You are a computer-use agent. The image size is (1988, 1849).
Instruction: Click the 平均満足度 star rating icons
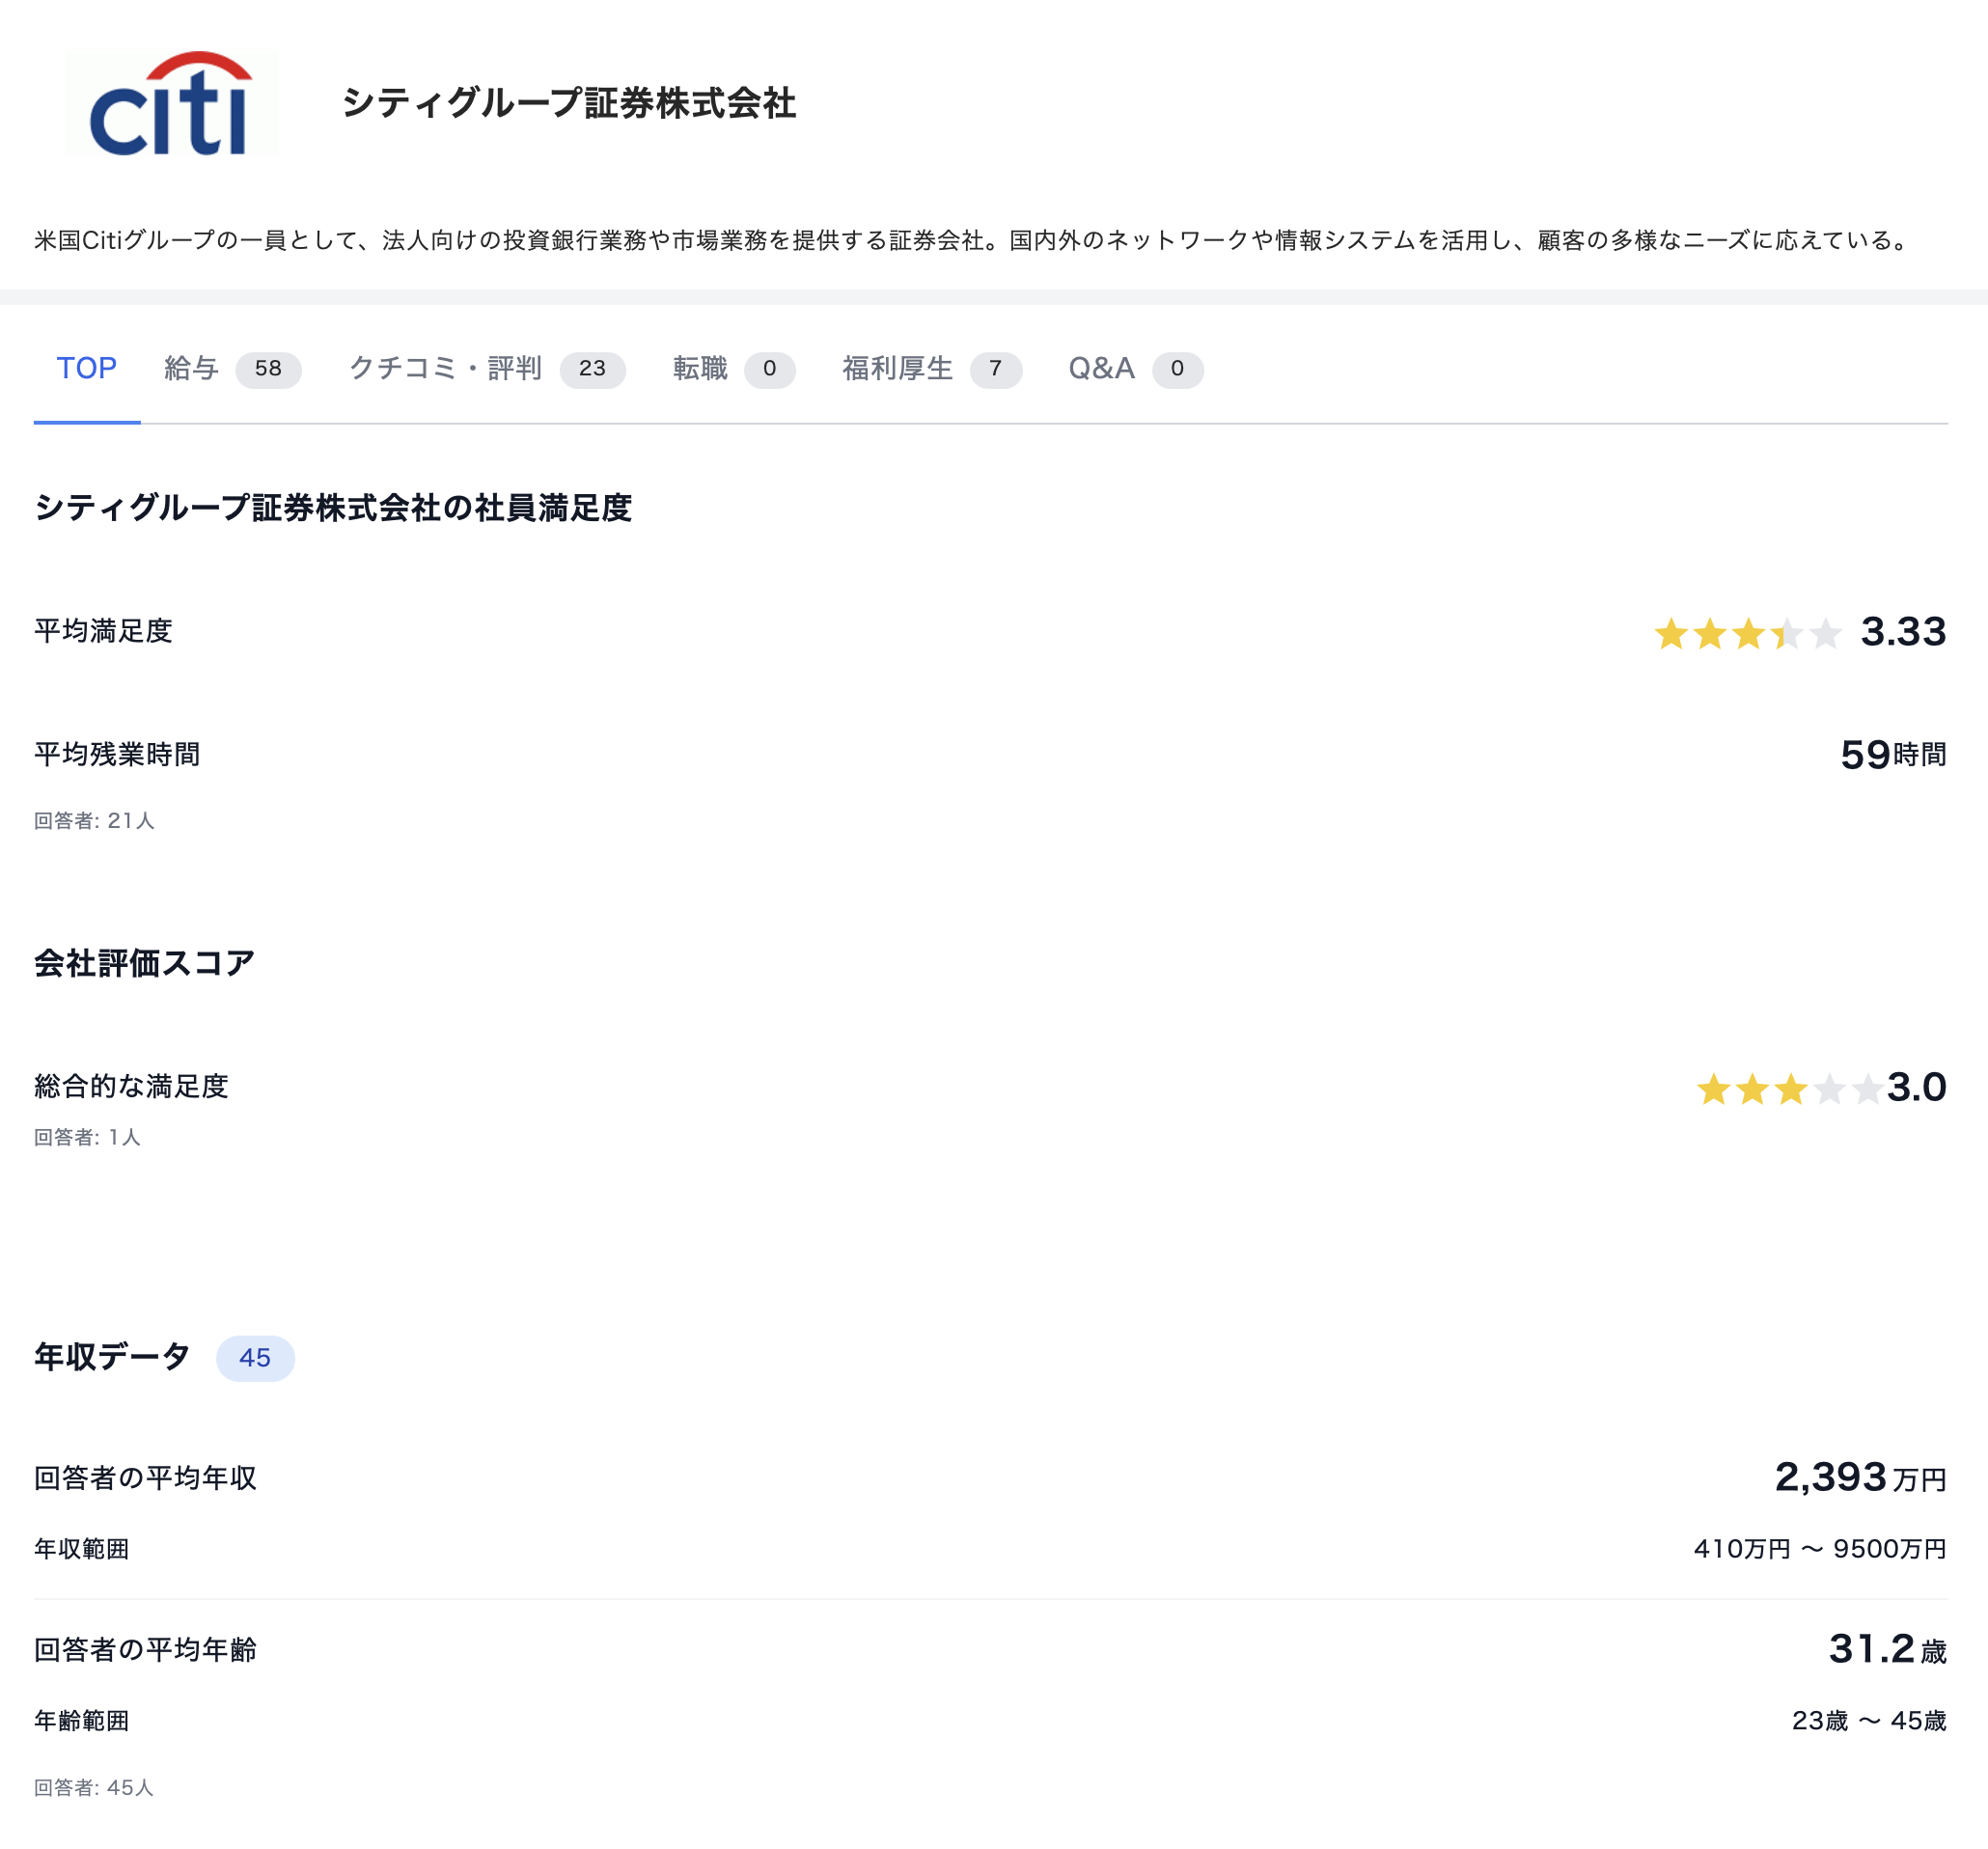1747,634
